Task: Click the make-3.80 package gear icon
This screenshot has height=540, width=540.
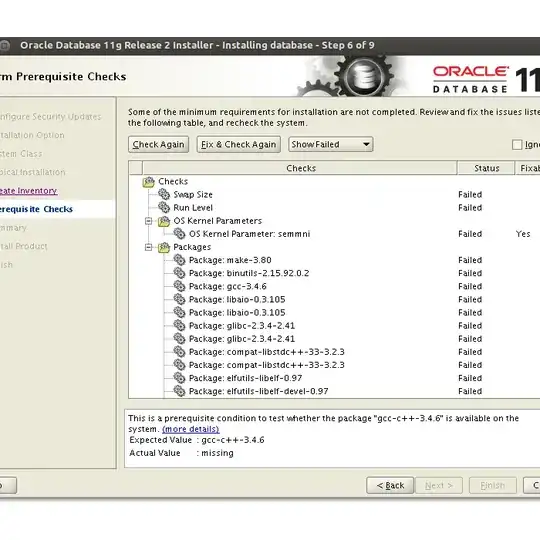Action: (x=179, y=260)
